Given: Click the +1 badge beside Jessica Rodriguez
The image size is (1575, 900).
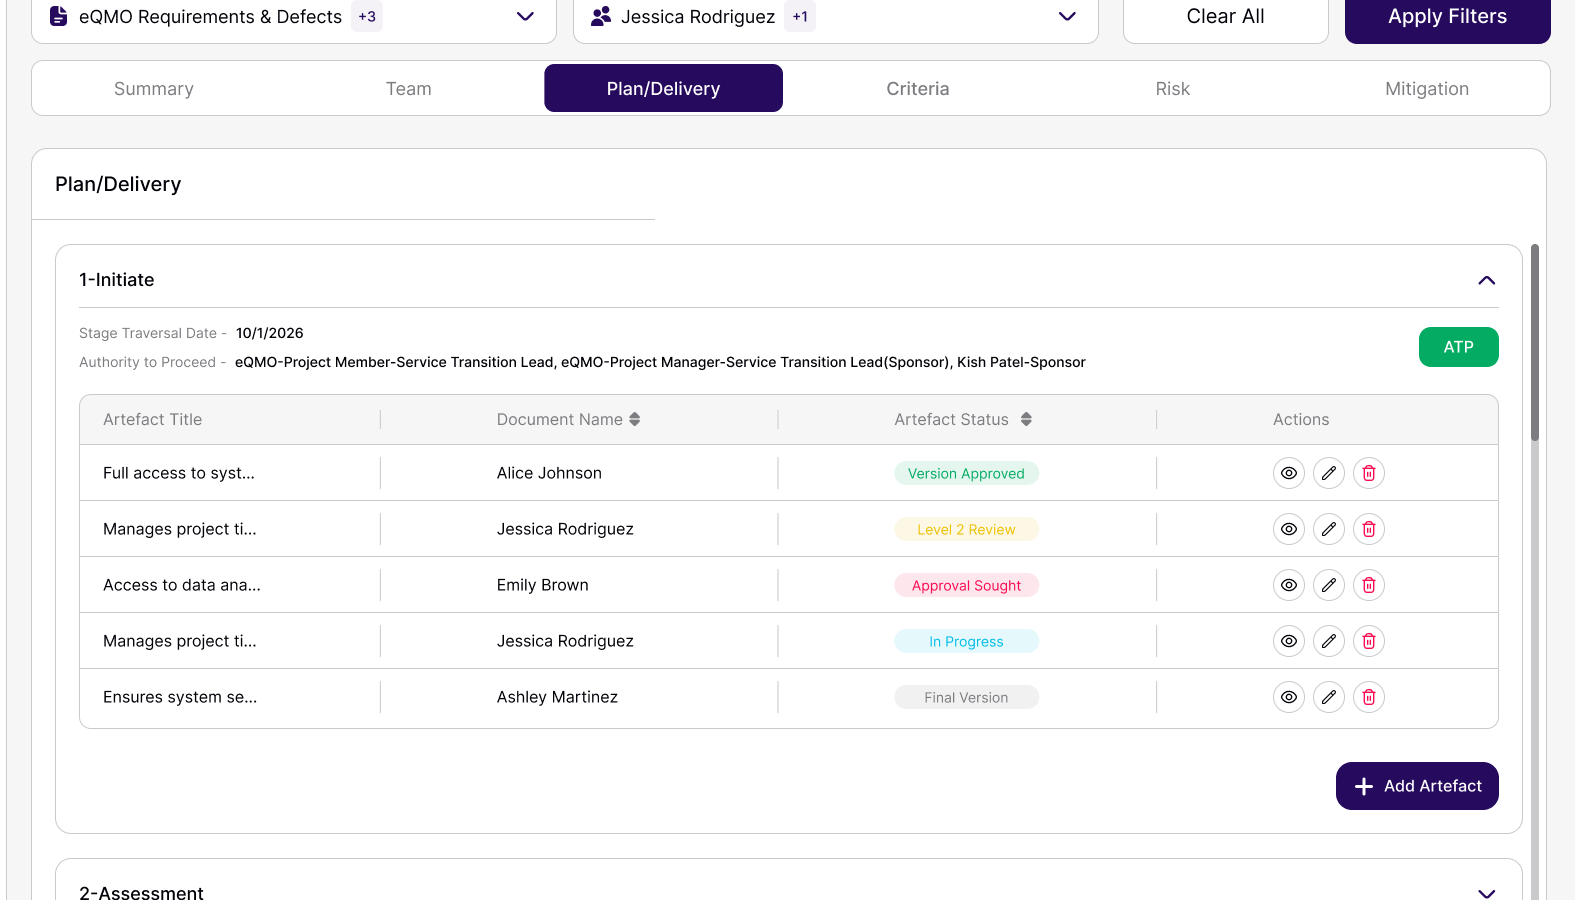Looking at the screenshot, I should pyautogui.click(x=800, y=17).
